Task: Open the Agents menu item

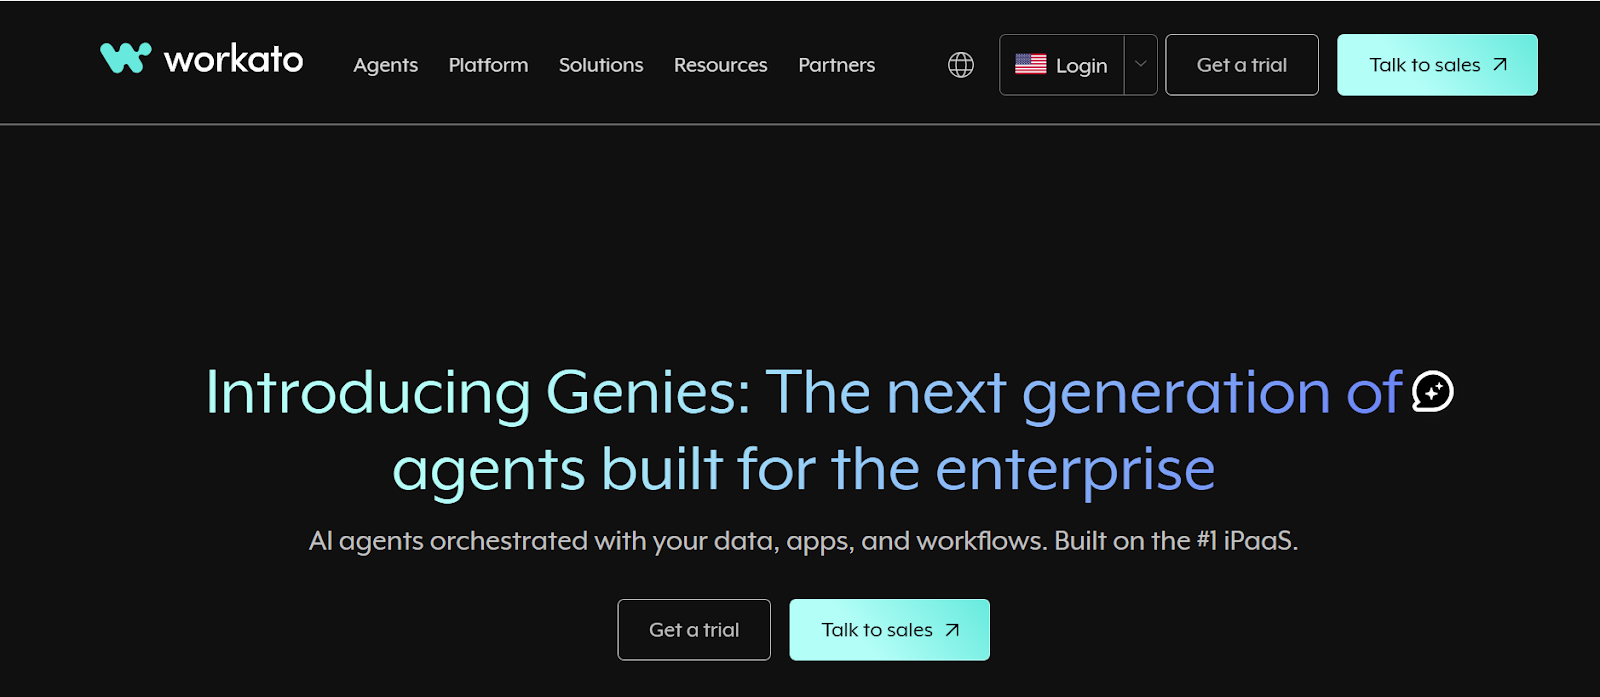Action: coord(386,65)
